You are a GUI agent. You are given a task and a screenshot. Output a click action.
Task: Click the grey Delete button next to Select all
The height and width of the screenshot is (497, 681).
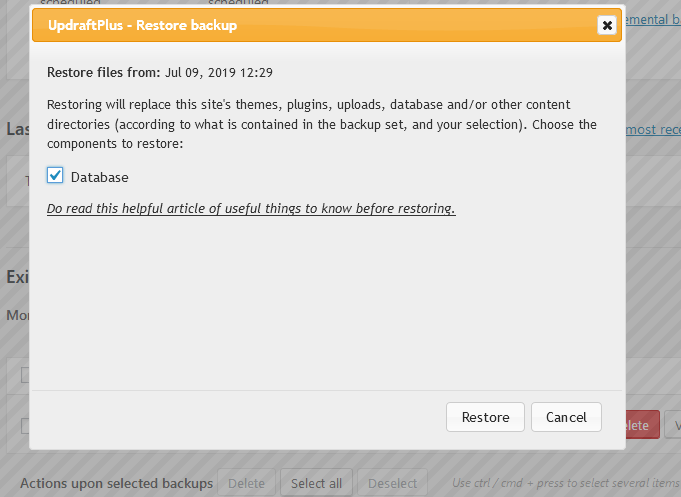point(246,483)
